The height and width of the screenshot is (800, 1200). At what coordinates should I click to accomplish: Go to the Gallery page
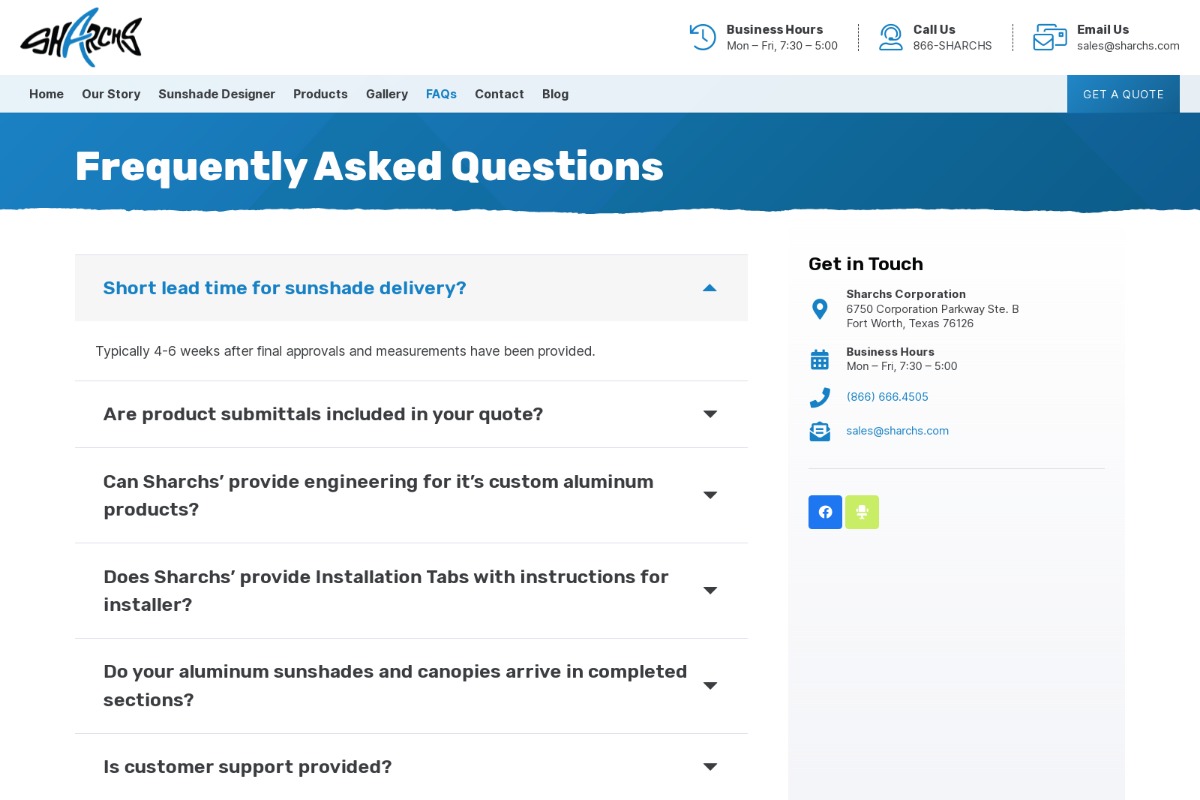pyautogui.click(x=387, y=94)
